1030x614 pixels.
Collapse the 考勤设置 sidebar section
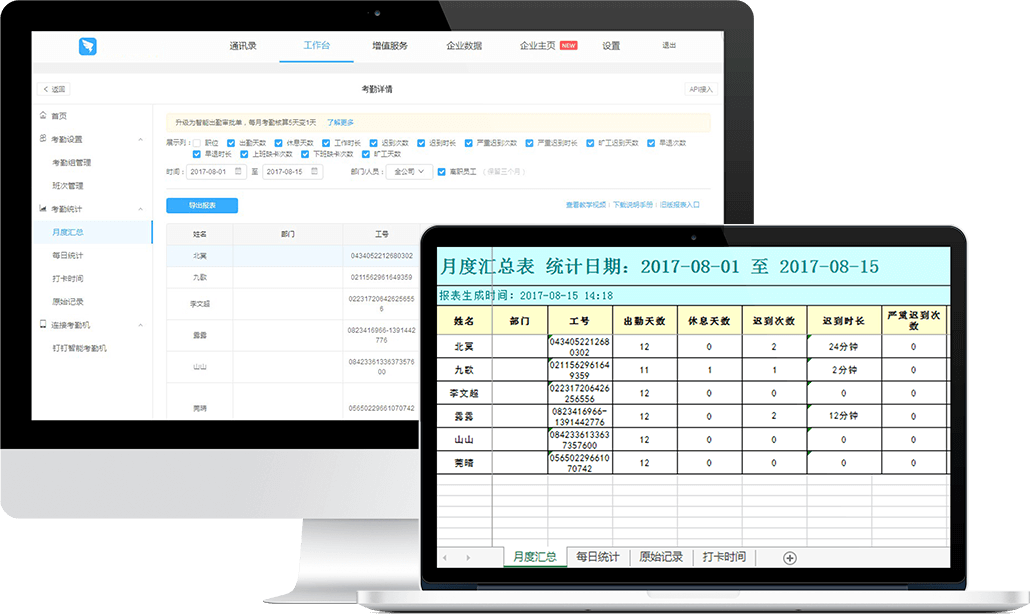140,139
